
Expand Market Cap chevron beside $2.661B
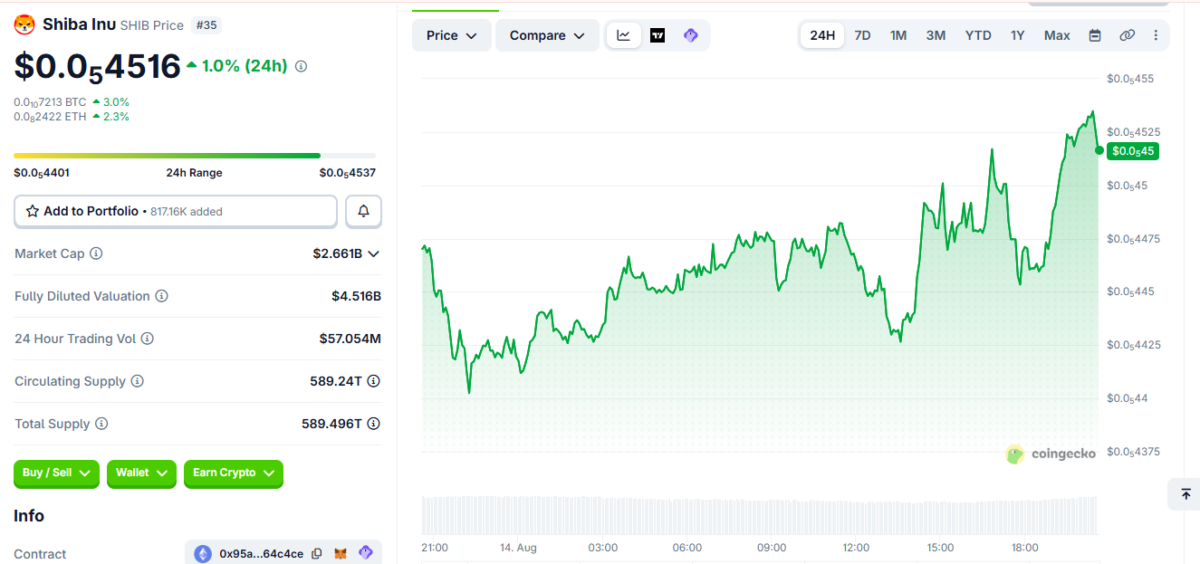pos(374,254)
